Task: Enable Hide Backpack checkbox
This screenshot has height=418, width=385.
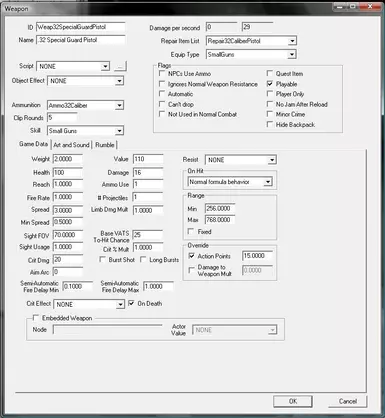Action: [x=270, y=124]
